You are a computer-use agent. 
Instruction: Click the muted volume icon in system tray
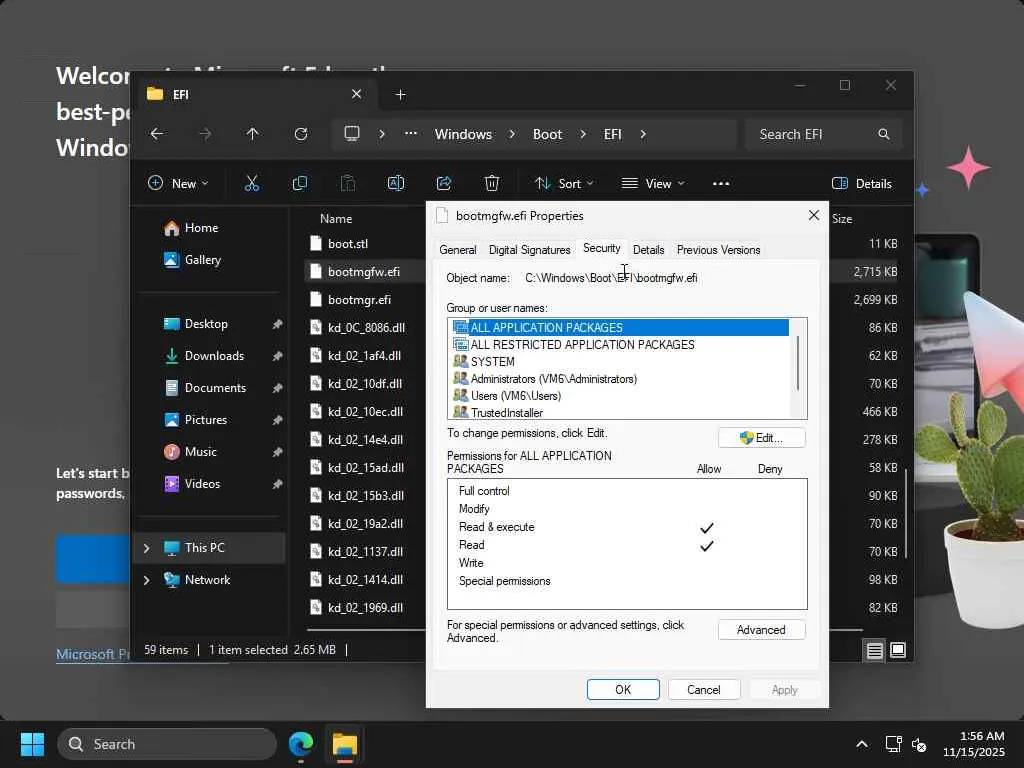click(919, 744)
